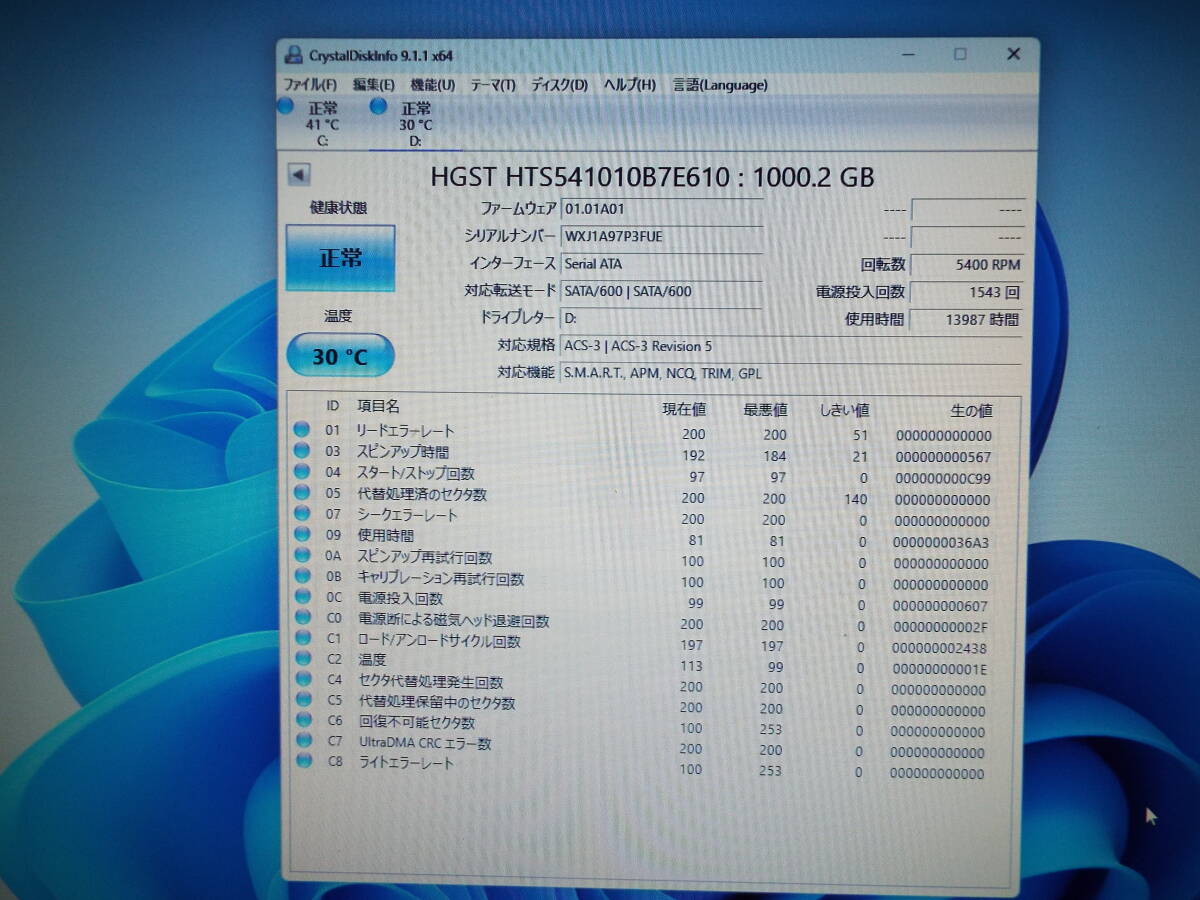1200x900 pixels.
Task: Select the スピンアップ時間 attribute name
Action: [402, 452]
